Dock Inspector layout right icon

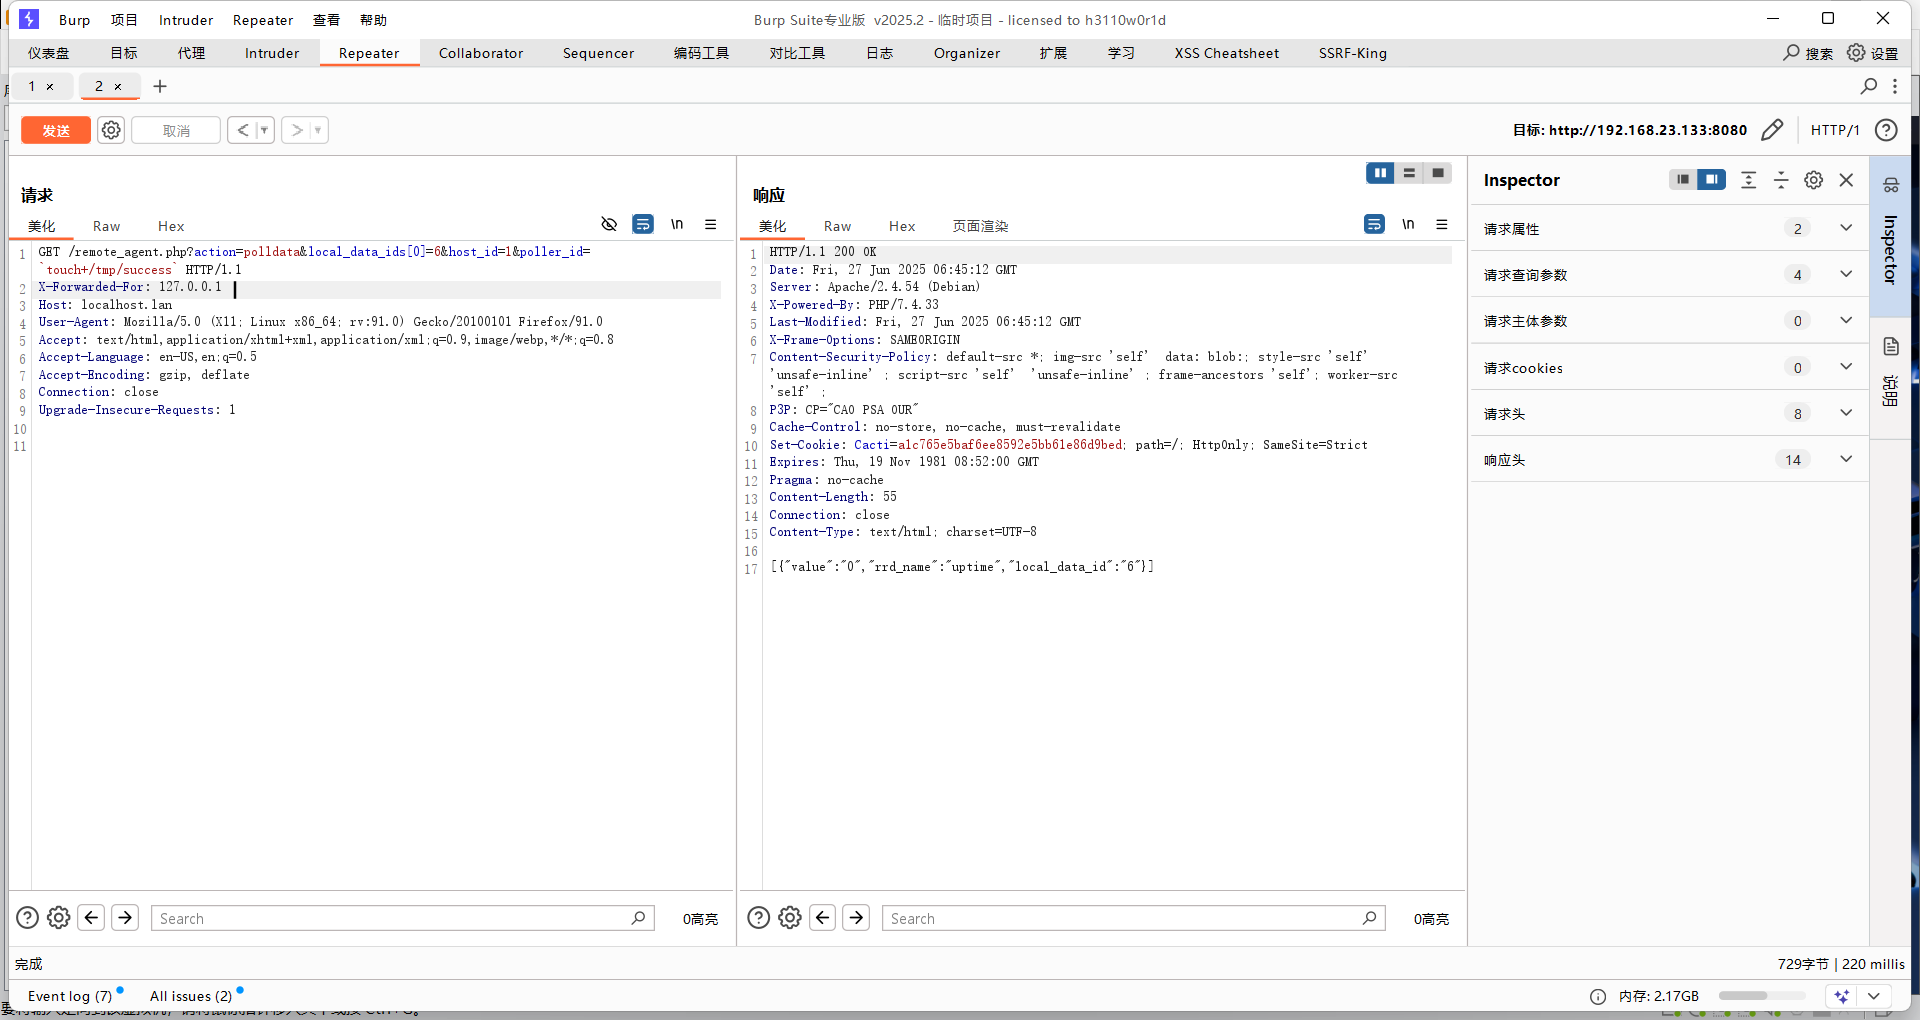(1712, 180)
